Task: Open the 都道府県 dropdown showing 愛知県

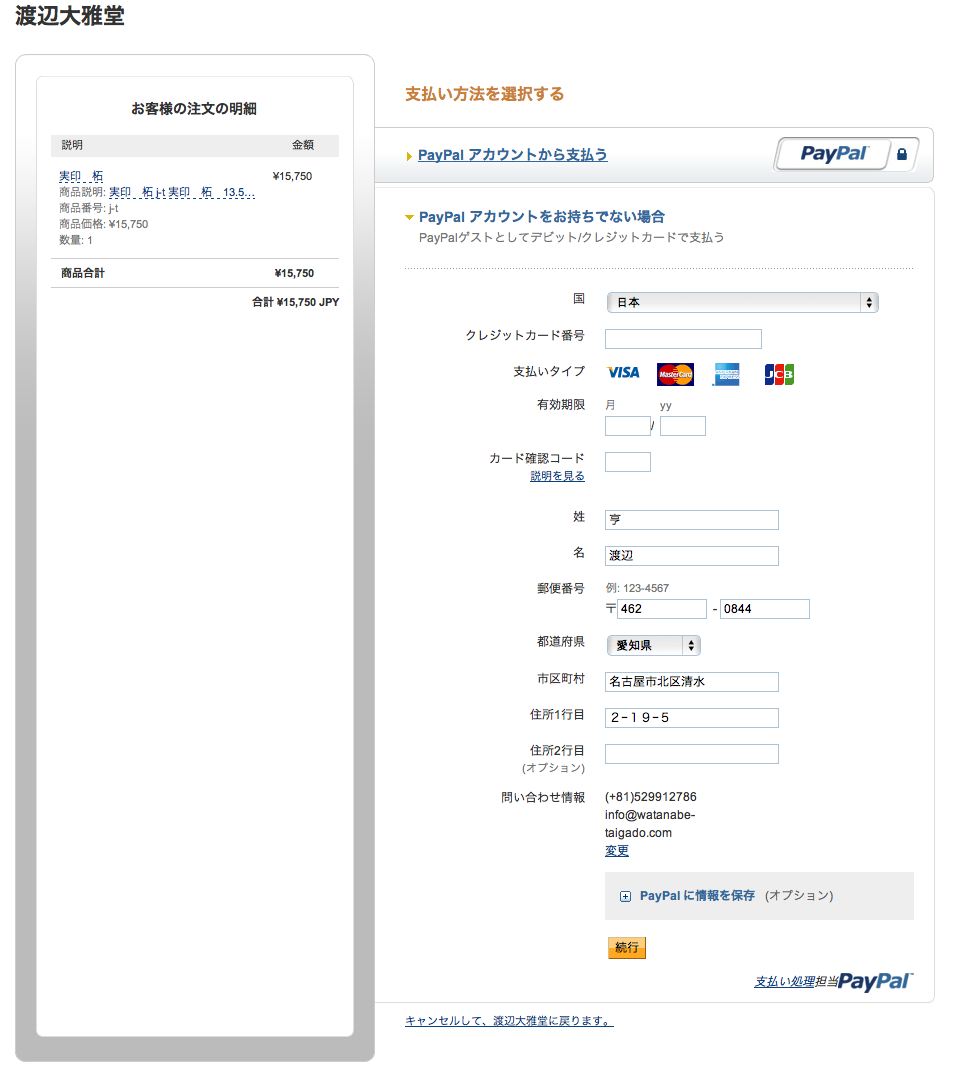Action: [x=653, y=645]
